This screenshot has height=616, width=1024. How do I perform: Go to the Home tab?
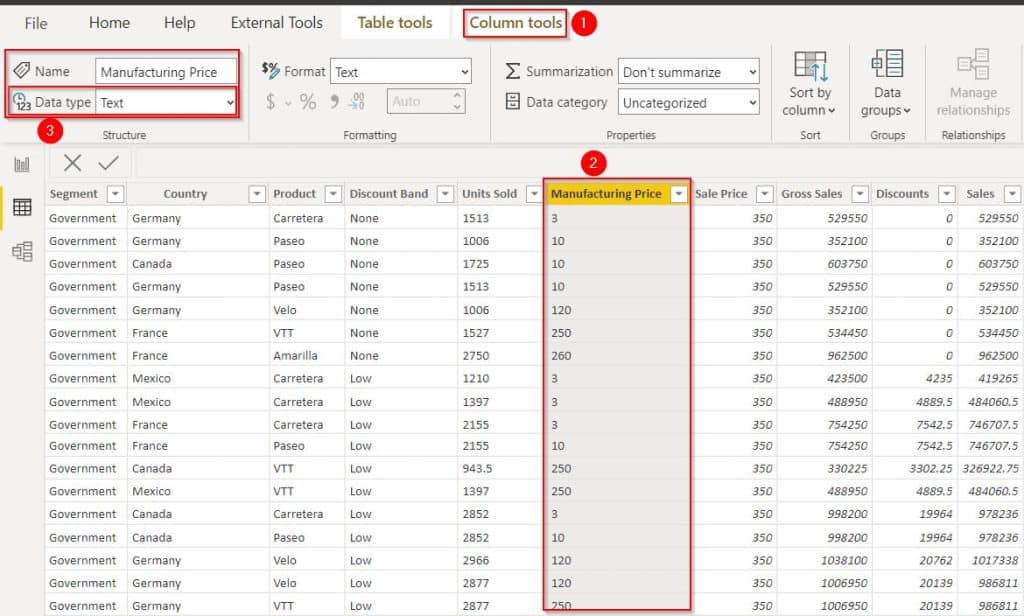109,23
